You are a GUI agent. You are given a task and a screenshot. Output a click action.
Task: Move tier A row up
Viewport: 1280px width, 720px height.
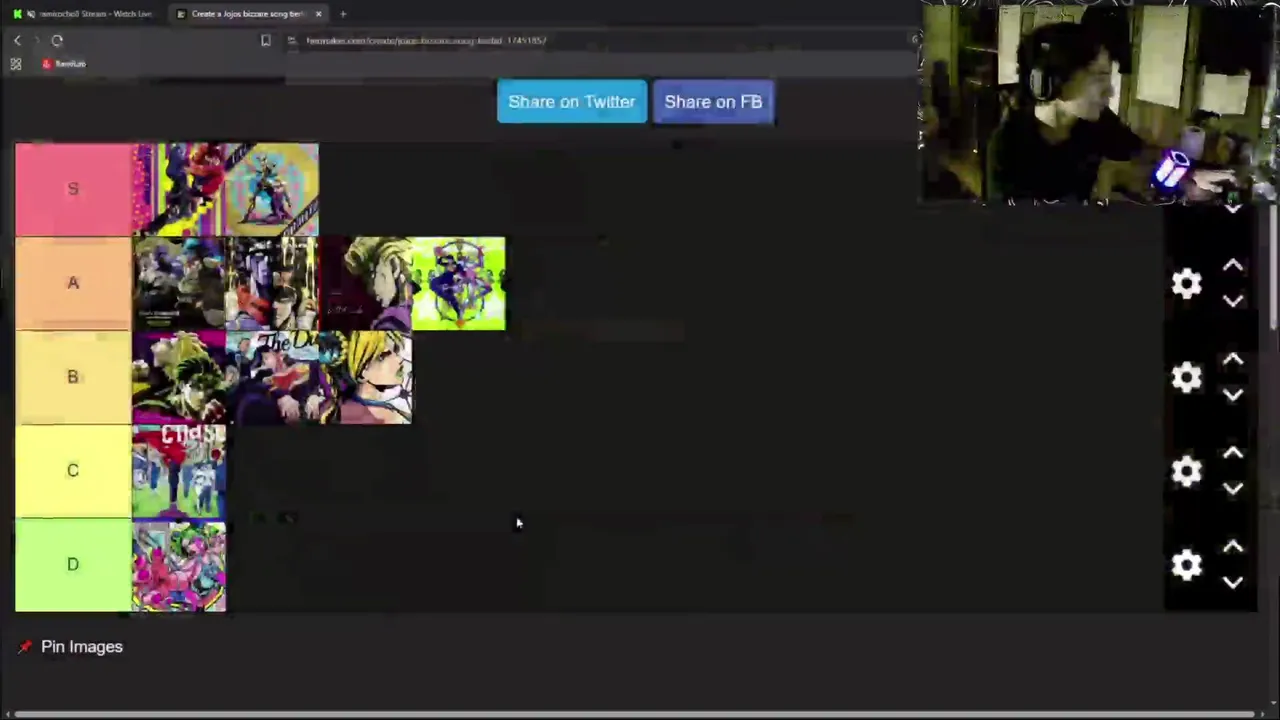point(1232,266)
